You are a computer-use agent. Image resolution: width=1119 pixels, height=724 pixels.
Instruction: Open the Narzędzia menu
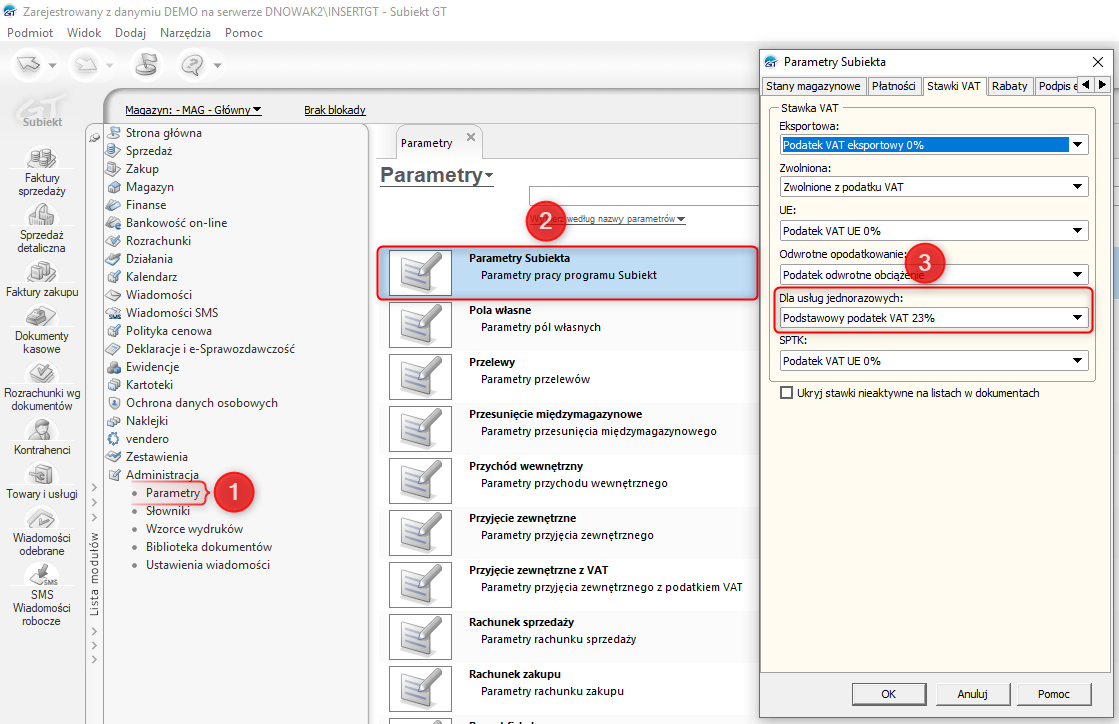pos(186,33)
